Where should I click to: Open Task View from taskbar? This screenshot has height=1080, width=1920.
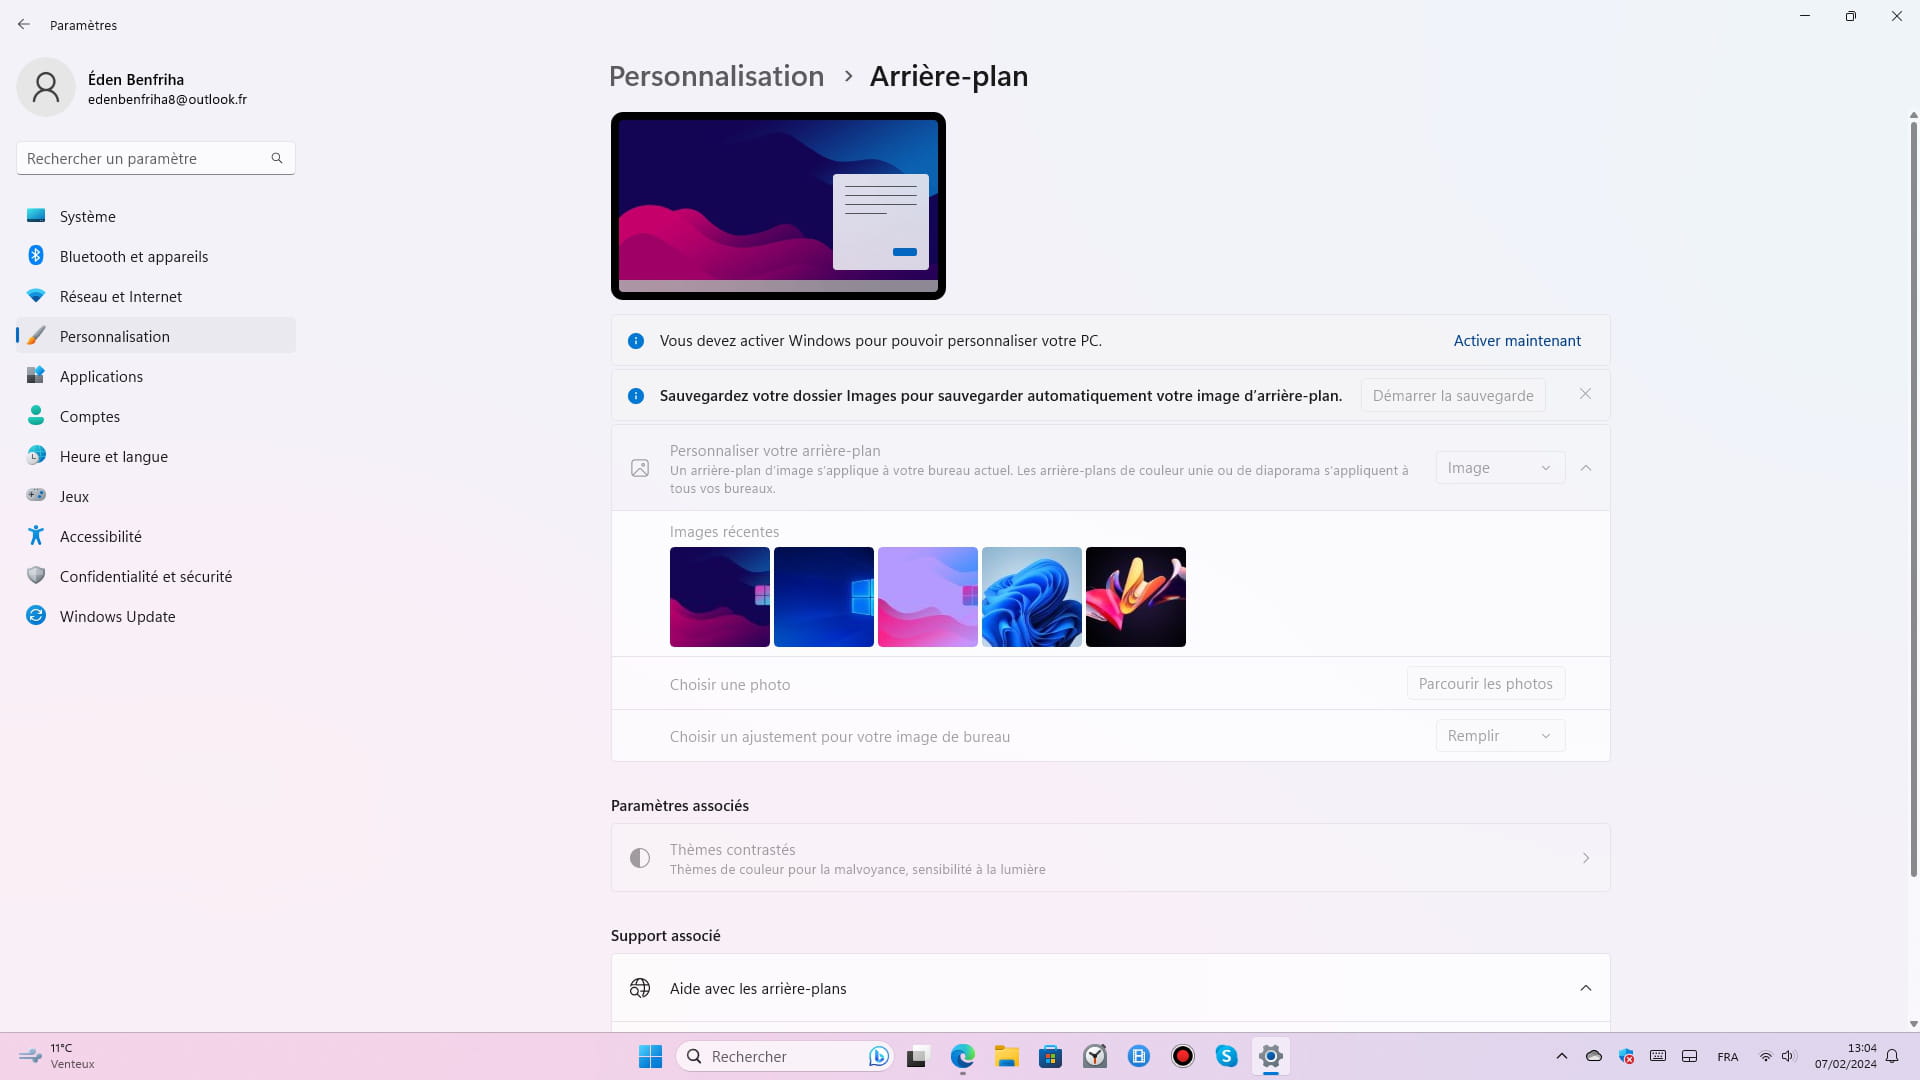point(918,1056)
